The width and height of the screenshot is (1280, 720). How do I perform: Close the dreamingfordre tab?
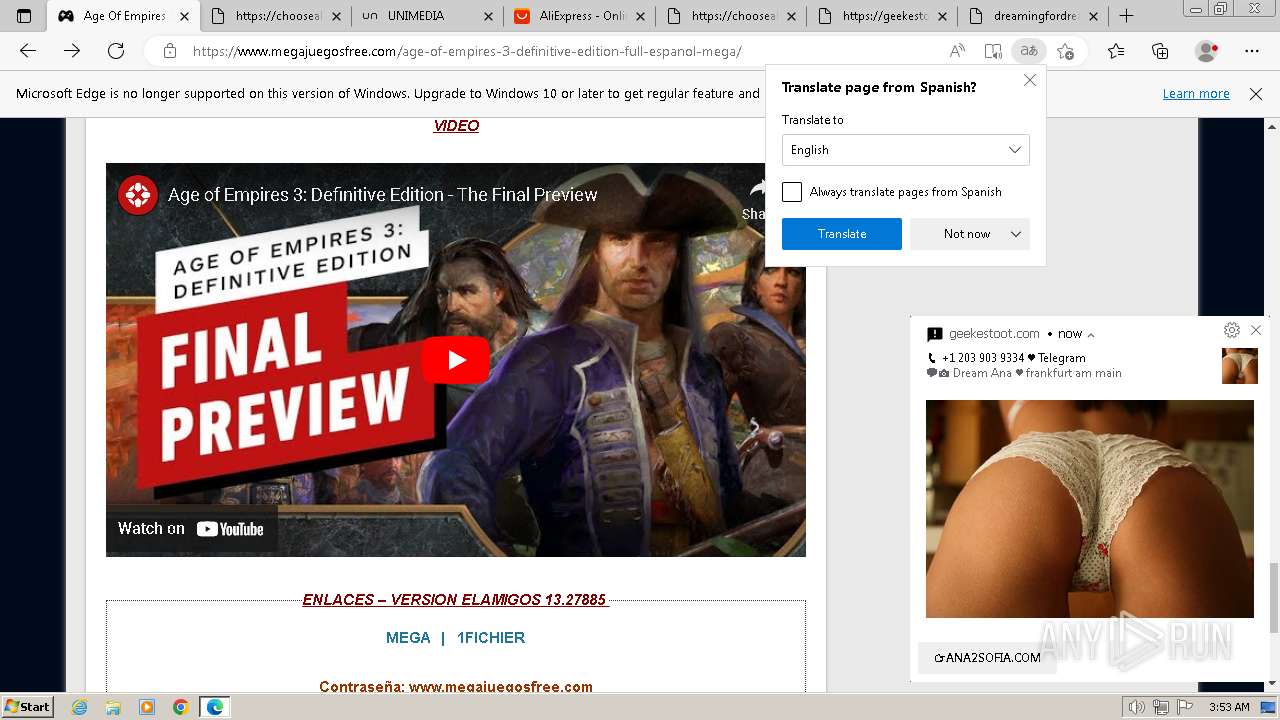[1093, 16]
